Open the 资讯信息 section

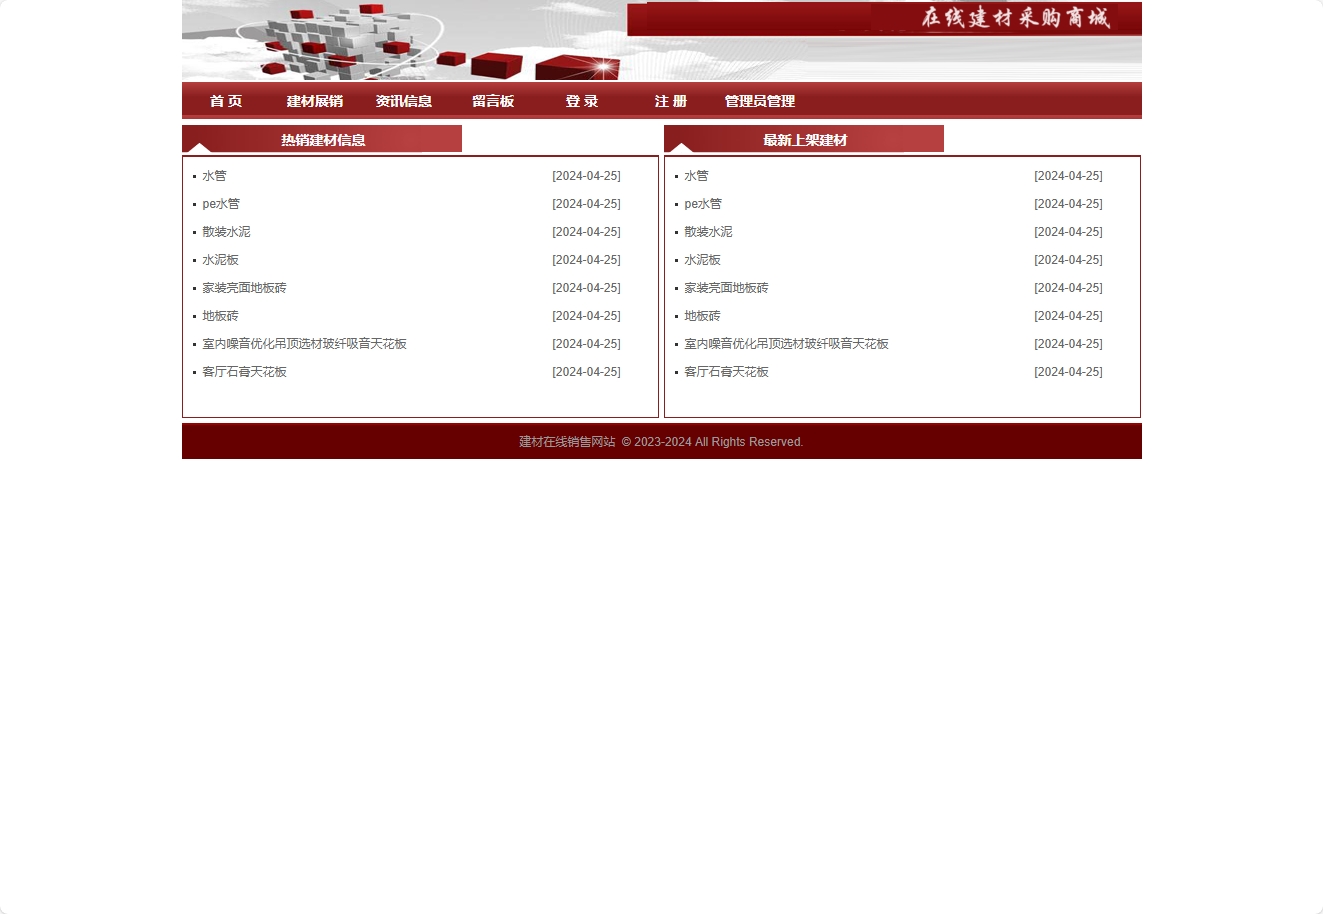coord(404,101)
